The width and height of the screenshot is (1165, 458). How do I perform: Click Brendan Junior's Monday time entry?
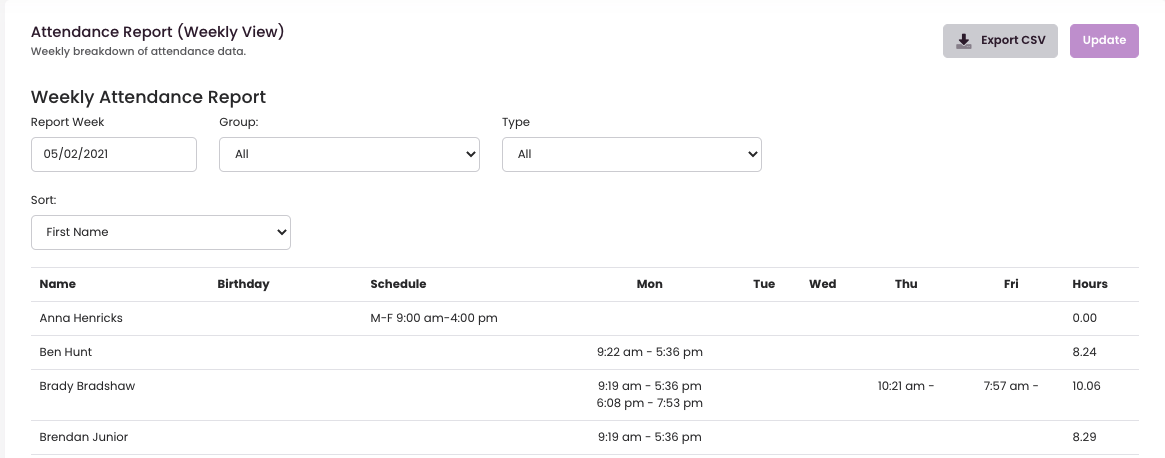pyautogui.click(x=649, y=438)
